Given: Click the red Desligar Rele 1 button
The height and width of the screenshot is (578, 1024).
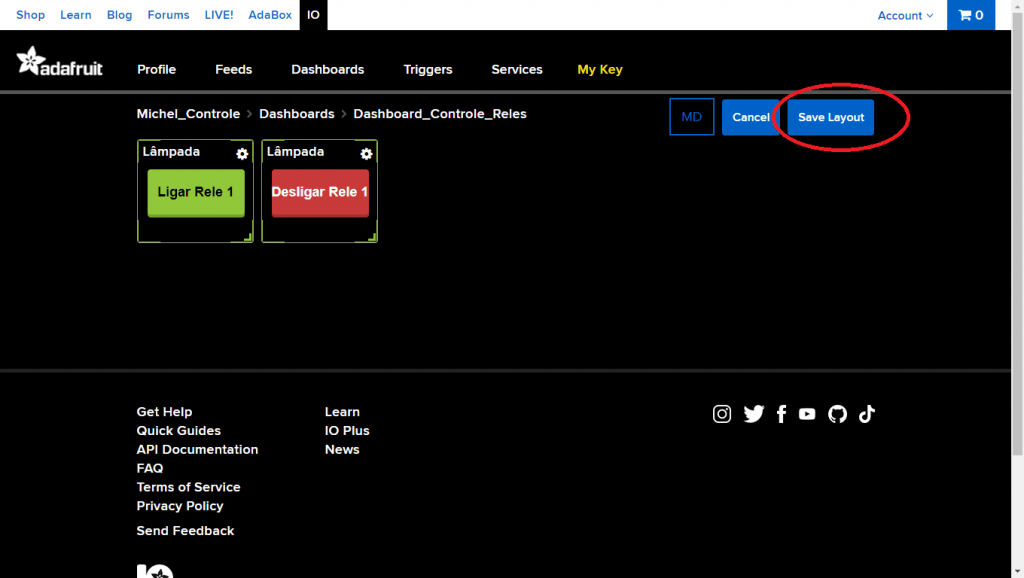Looking at the screenshot, I should [320, 193].
